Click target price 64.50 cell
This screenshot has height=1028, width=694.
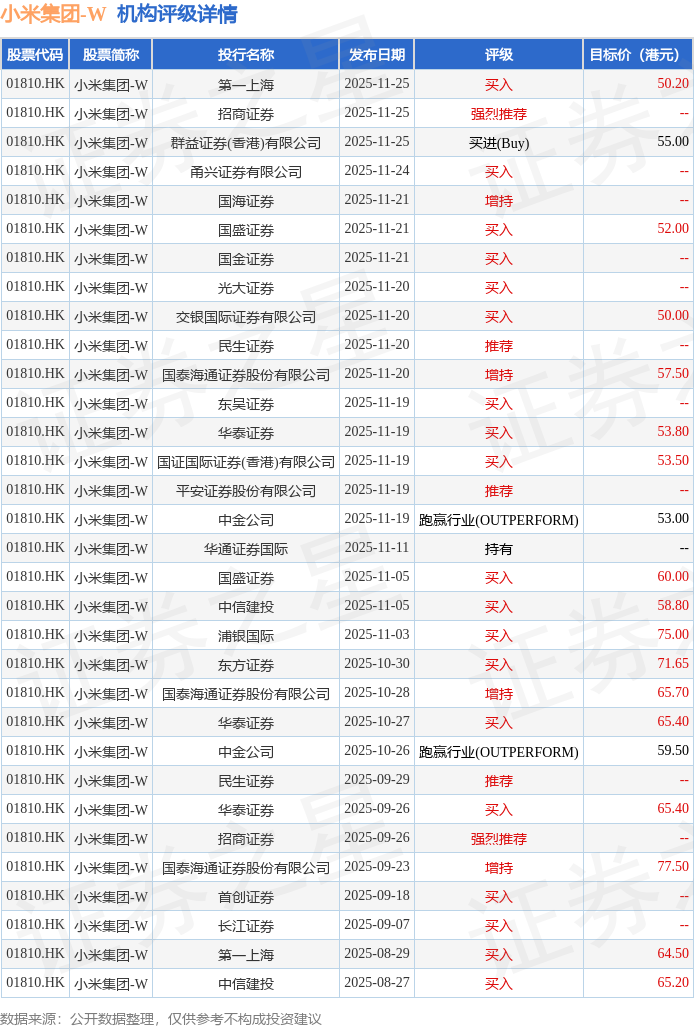[638, 954]
